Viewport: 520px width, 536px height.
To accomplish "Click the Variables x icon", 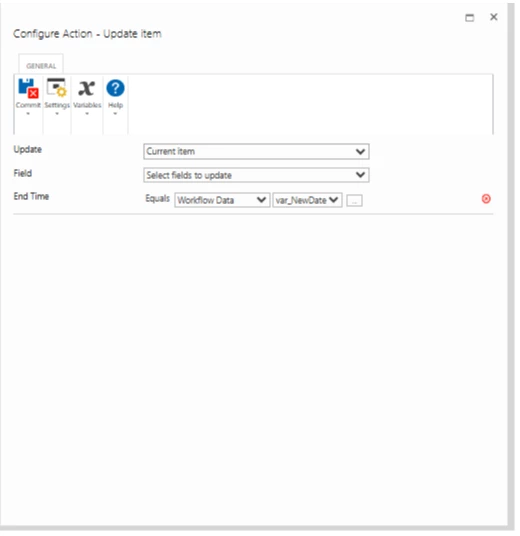I will [86, 88].
